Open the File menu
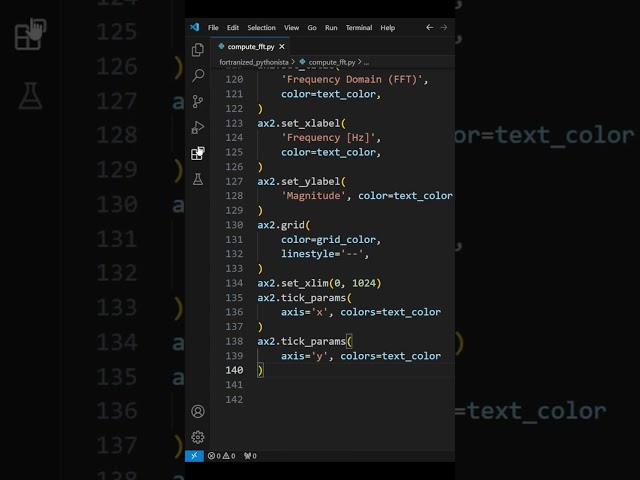Viewport: 640px width, 480px height. (x=213, y=28)
